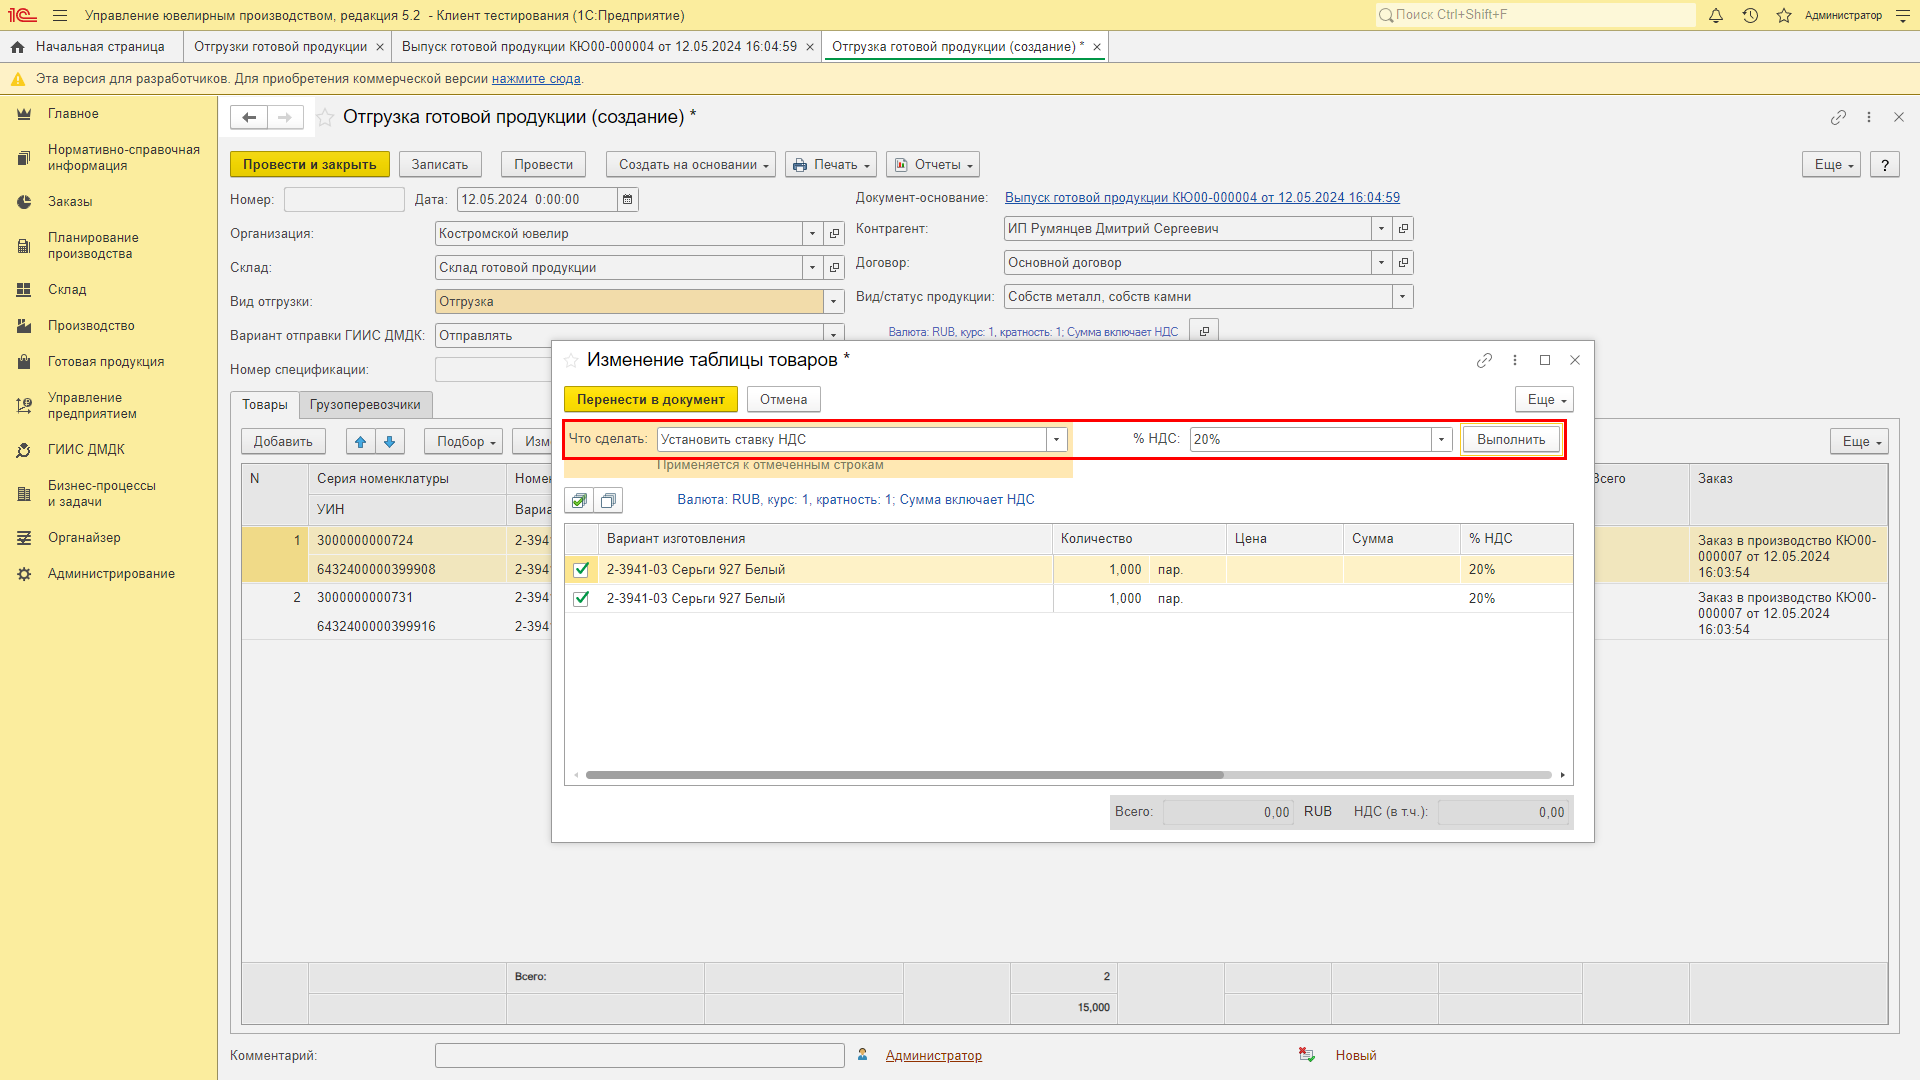Open Контрагент field details icon
Screen dimensions: 1920x1080
[1403, 229]
